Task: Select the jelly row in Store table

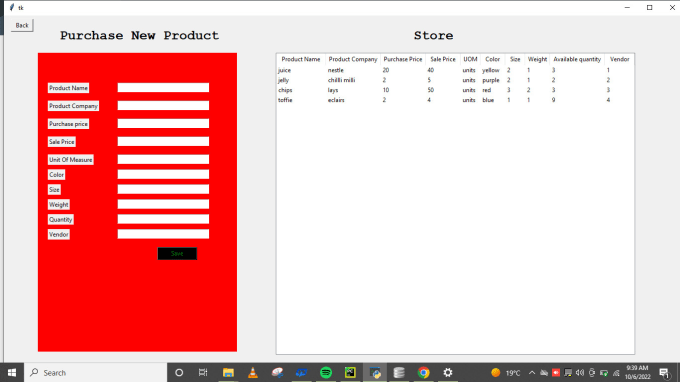Action: [455, 80]
